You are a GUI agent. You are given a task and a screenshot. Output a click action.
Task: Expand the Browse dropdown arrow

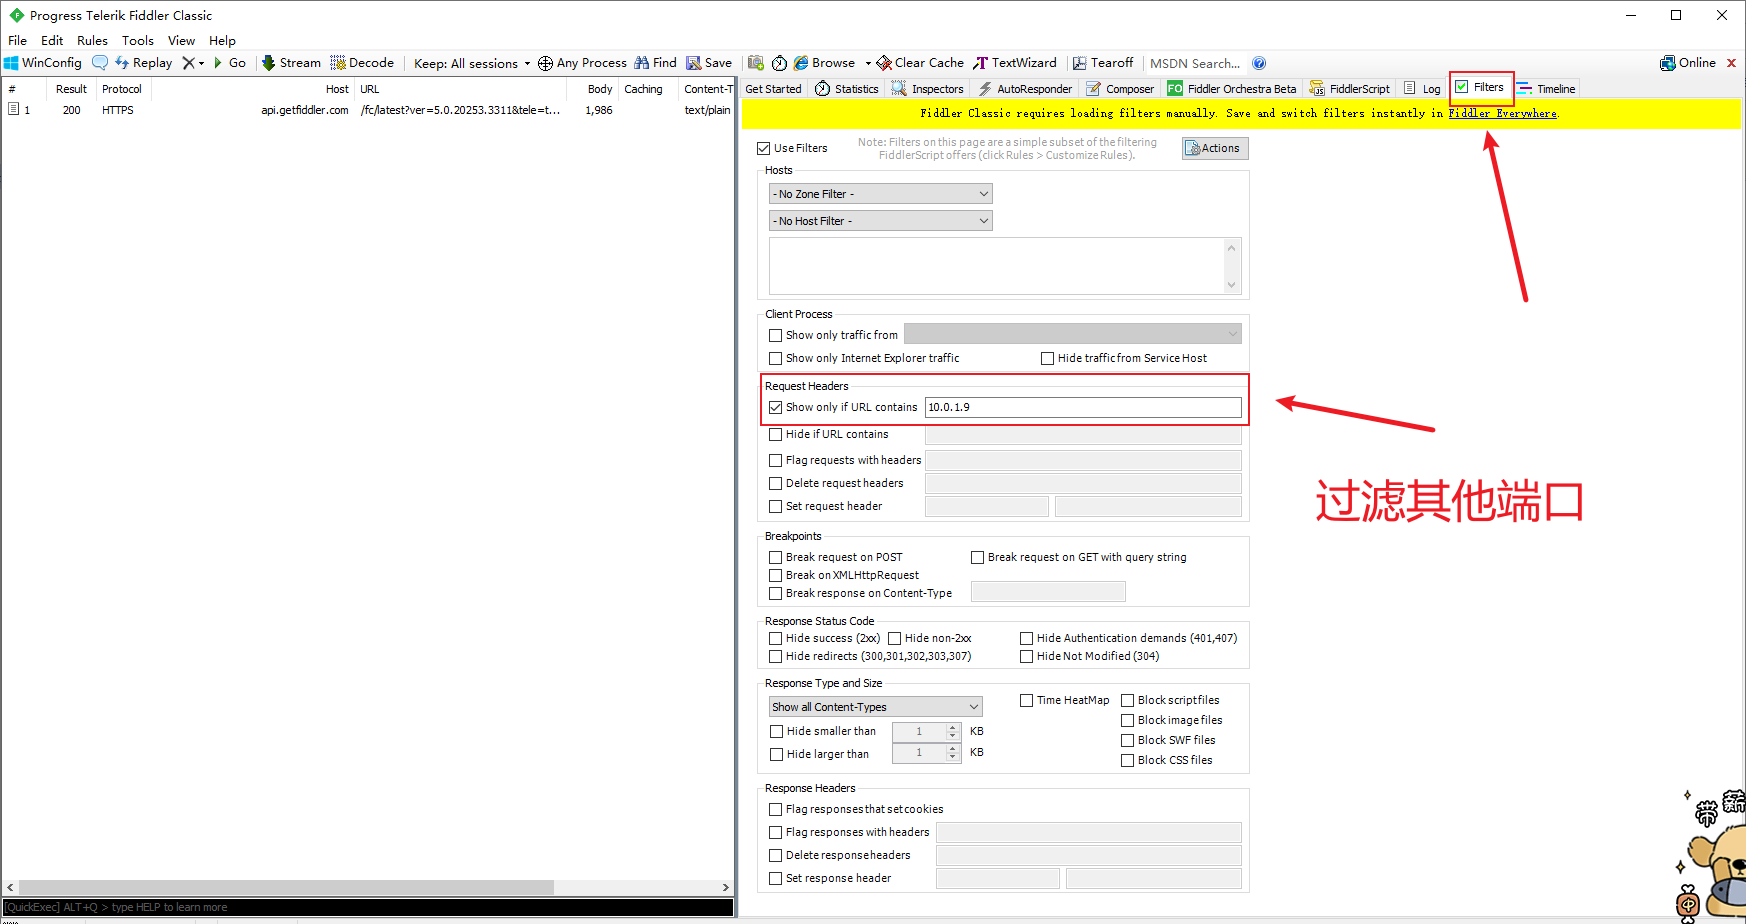pos(868,63)
